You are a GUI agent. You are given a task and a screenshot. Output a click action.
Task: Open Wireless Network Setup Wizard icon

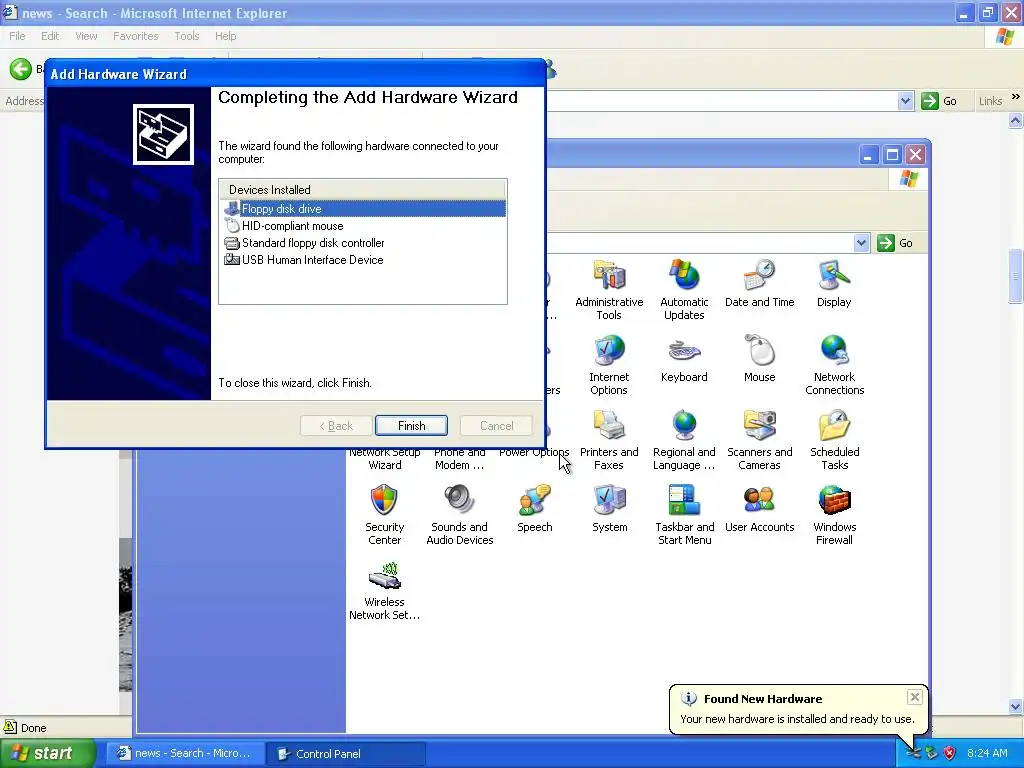pyautogui.click(x=384, y=590)
